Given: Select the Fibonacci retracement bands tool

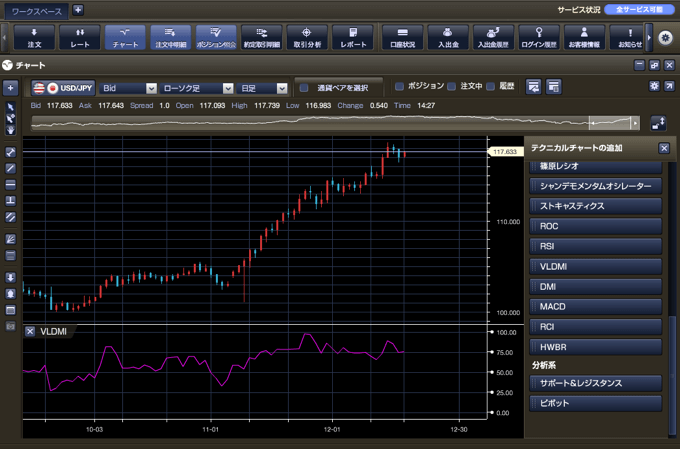Looking at the screenshot, I should click(x=11, y=255).
